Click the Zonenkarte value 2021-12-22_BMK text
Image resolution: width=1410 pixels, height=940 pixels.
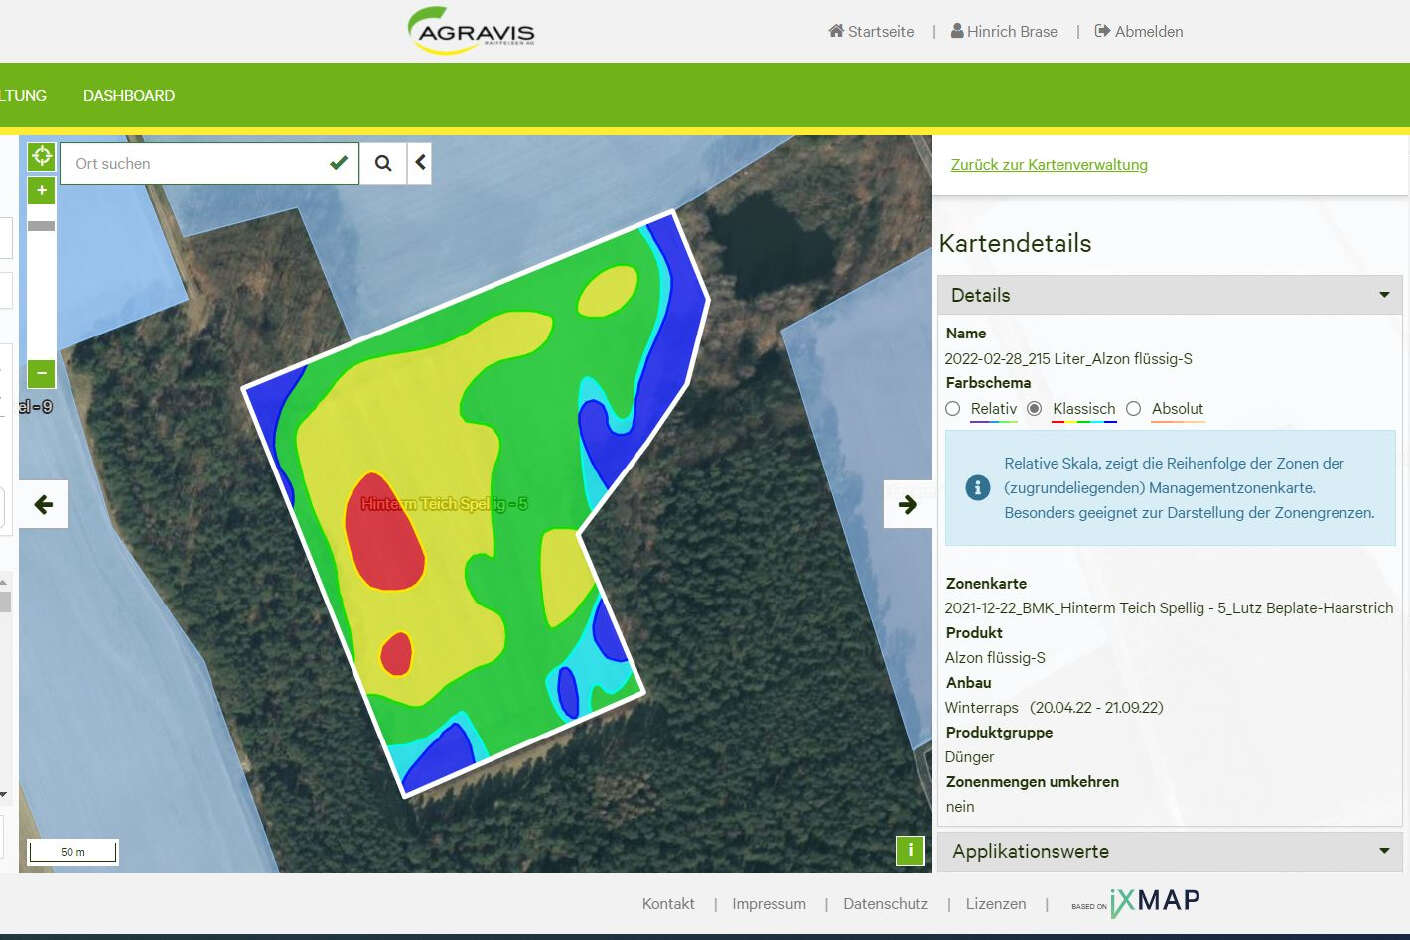tap(1169, 608)
